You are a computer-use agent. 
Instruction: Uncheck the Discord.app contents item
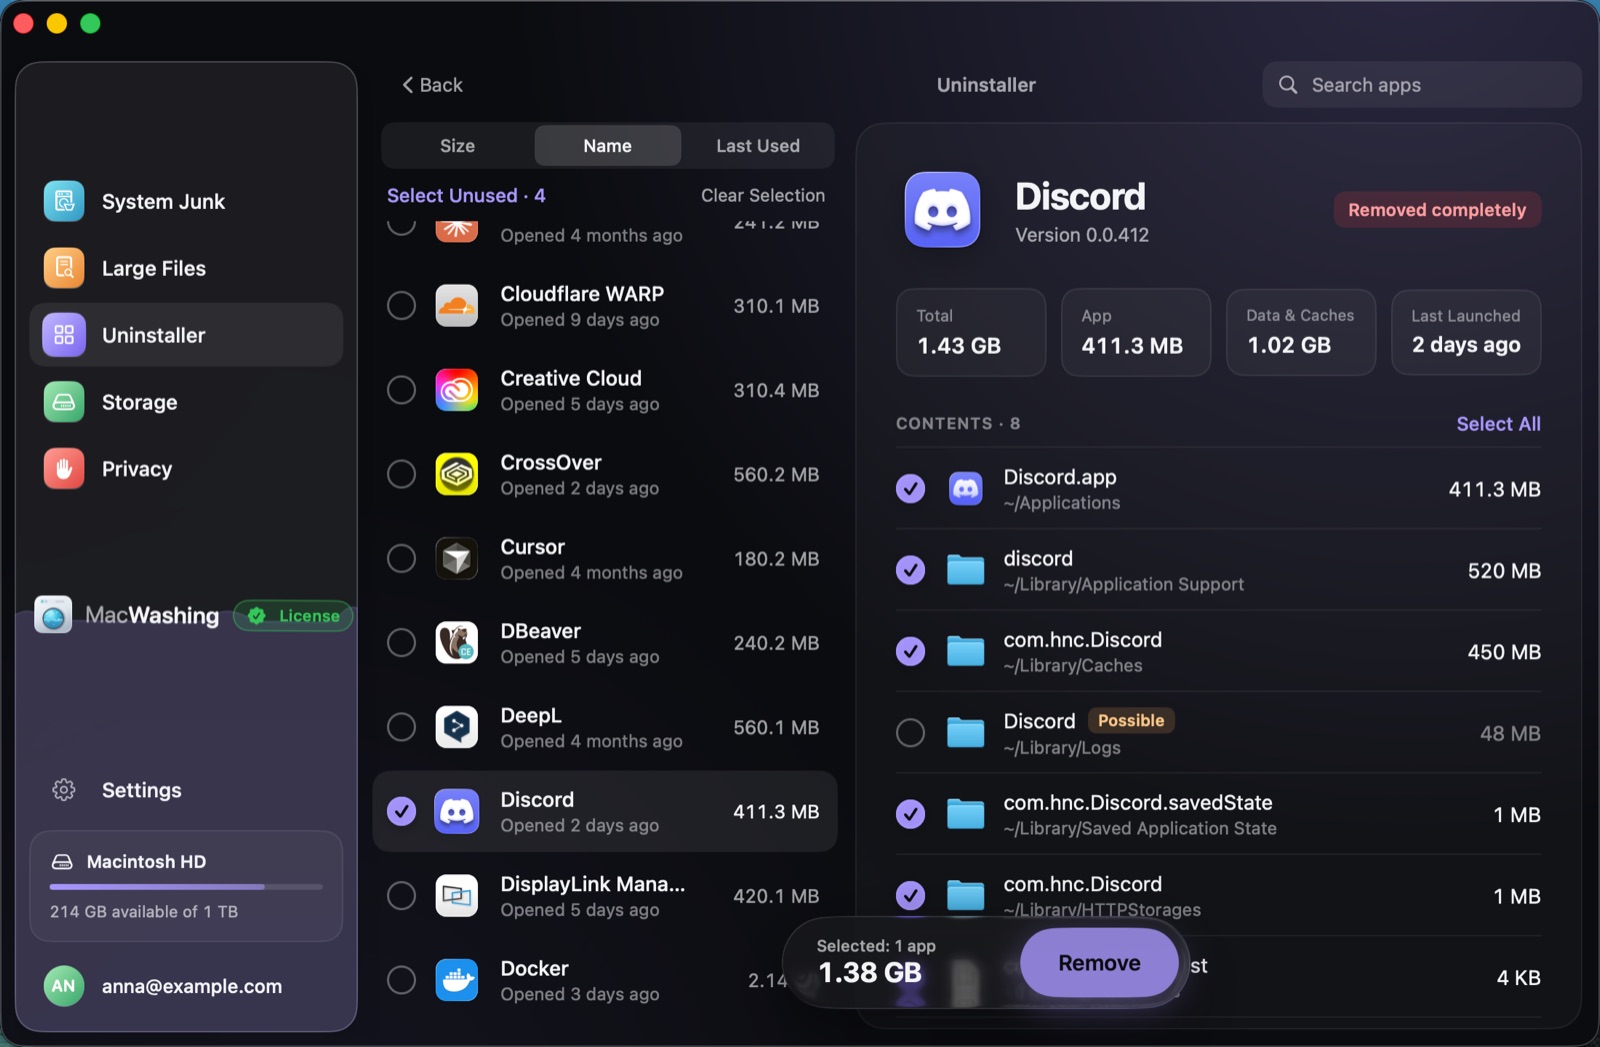(x=910, y=489)
